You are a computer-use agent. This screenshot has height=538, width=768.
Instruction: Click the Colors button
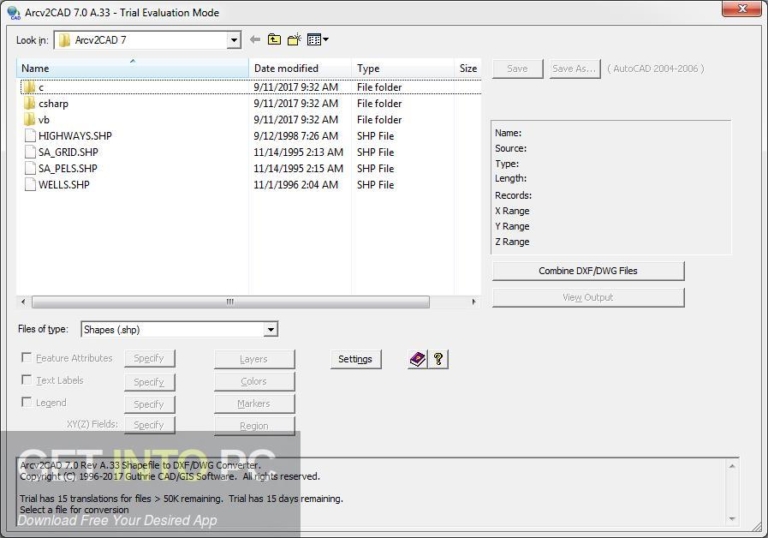[x=254, y=381]
